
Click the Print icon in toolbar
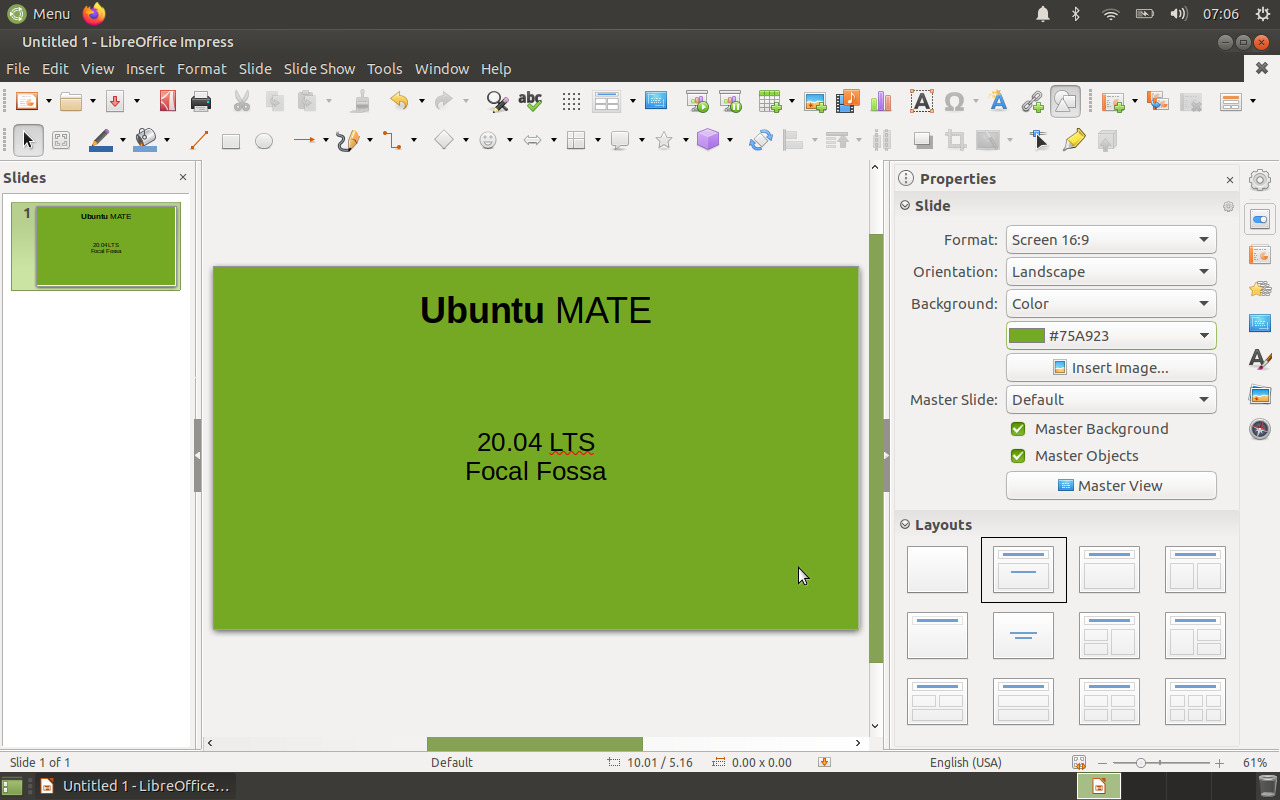click(201, 101)
